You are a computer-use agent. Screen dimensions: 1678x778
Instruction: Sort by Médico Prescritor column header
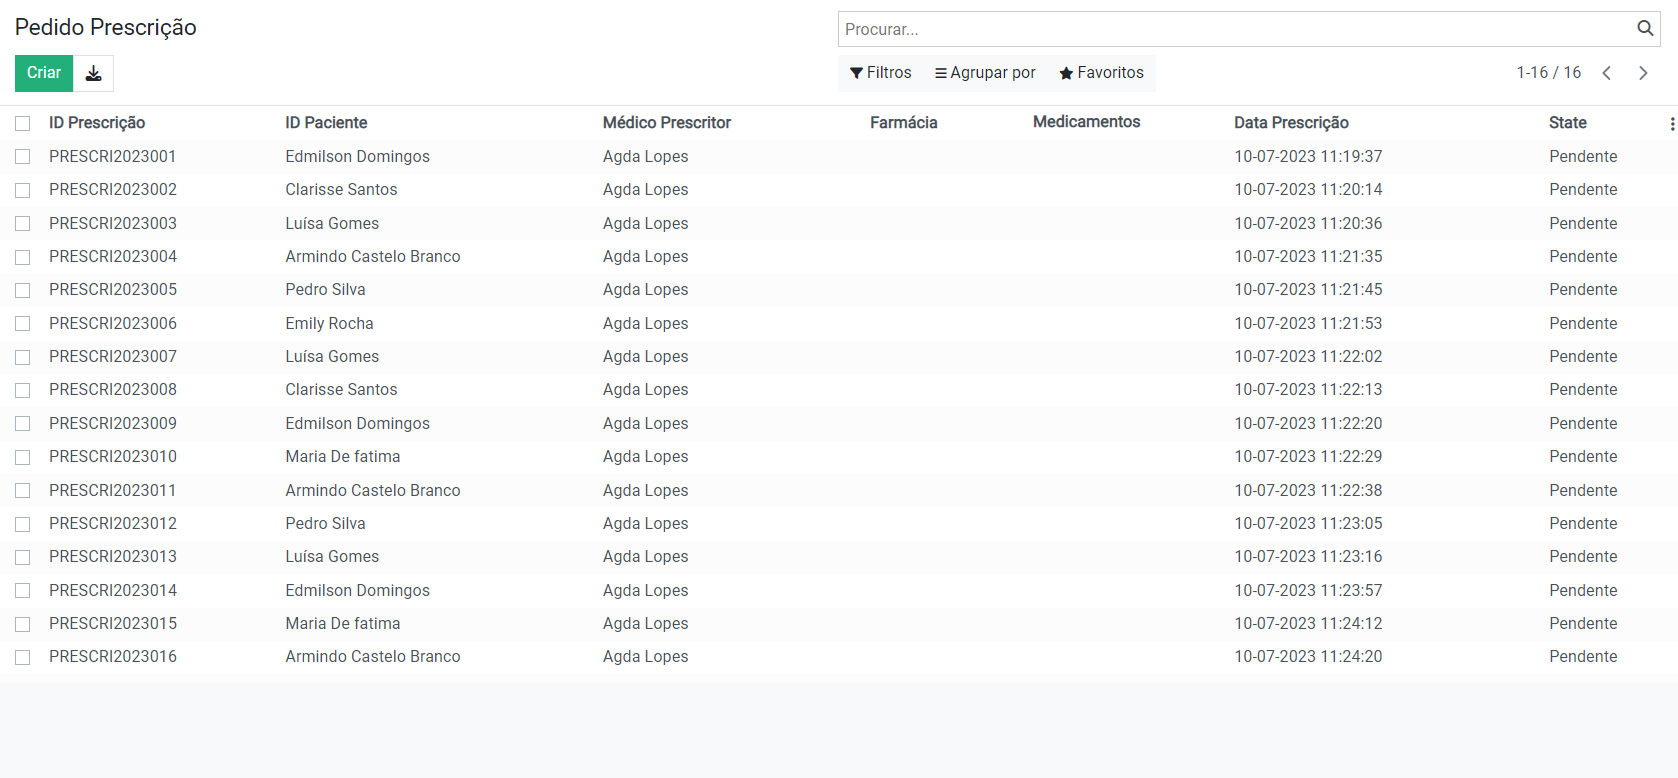(667, 123)
